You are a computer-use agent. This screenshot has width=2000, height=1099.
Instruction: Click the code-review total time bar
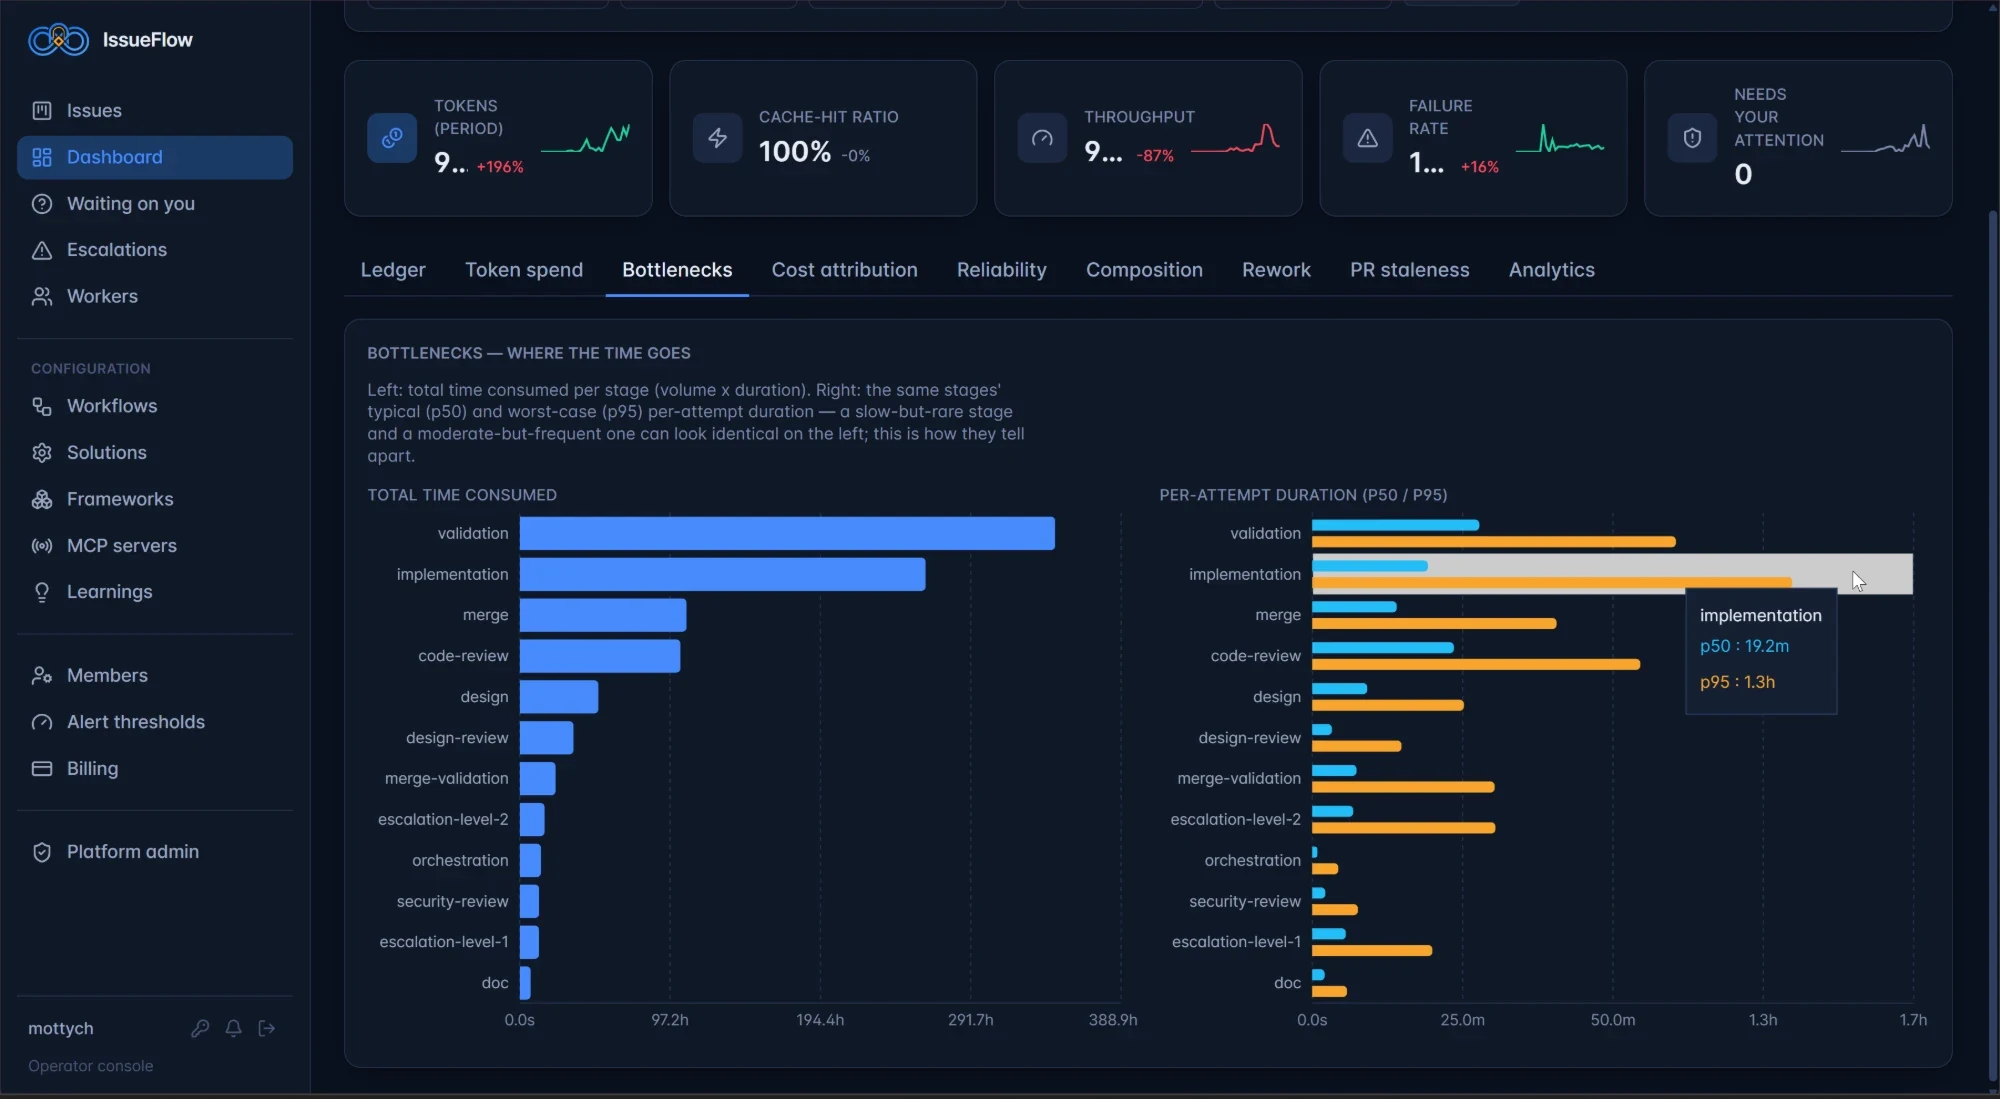point(600,656)
